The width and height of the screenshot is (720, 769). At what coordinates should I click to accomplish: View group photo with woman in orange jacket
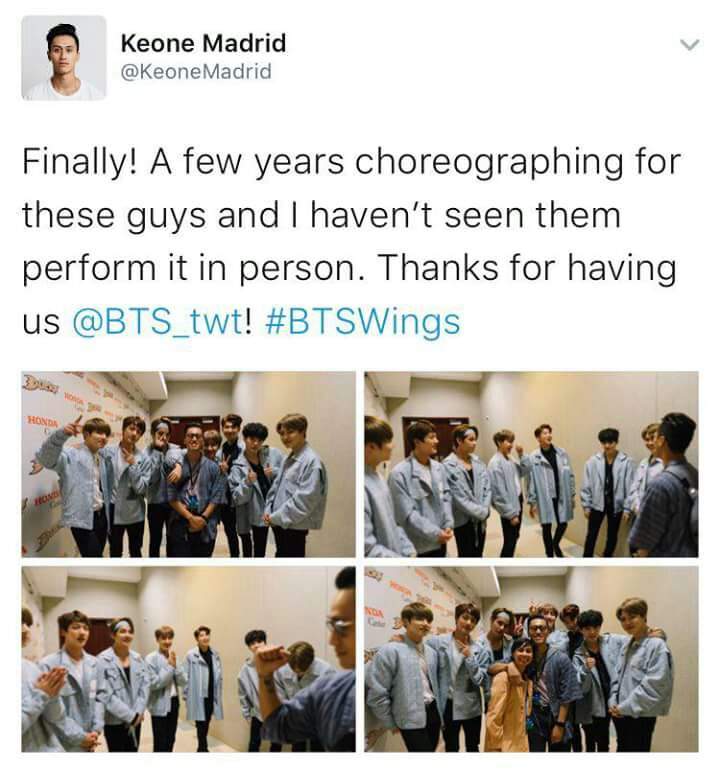coord(531,659)
